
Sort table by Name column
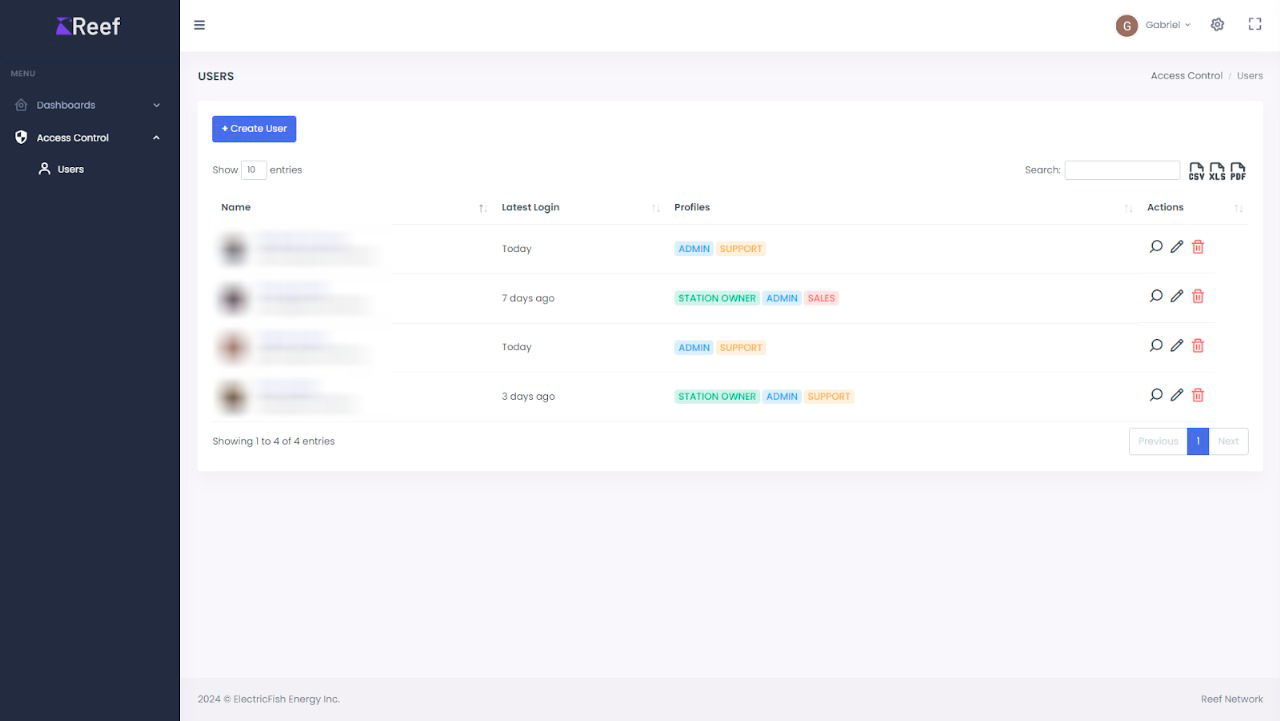coord(236,208)
